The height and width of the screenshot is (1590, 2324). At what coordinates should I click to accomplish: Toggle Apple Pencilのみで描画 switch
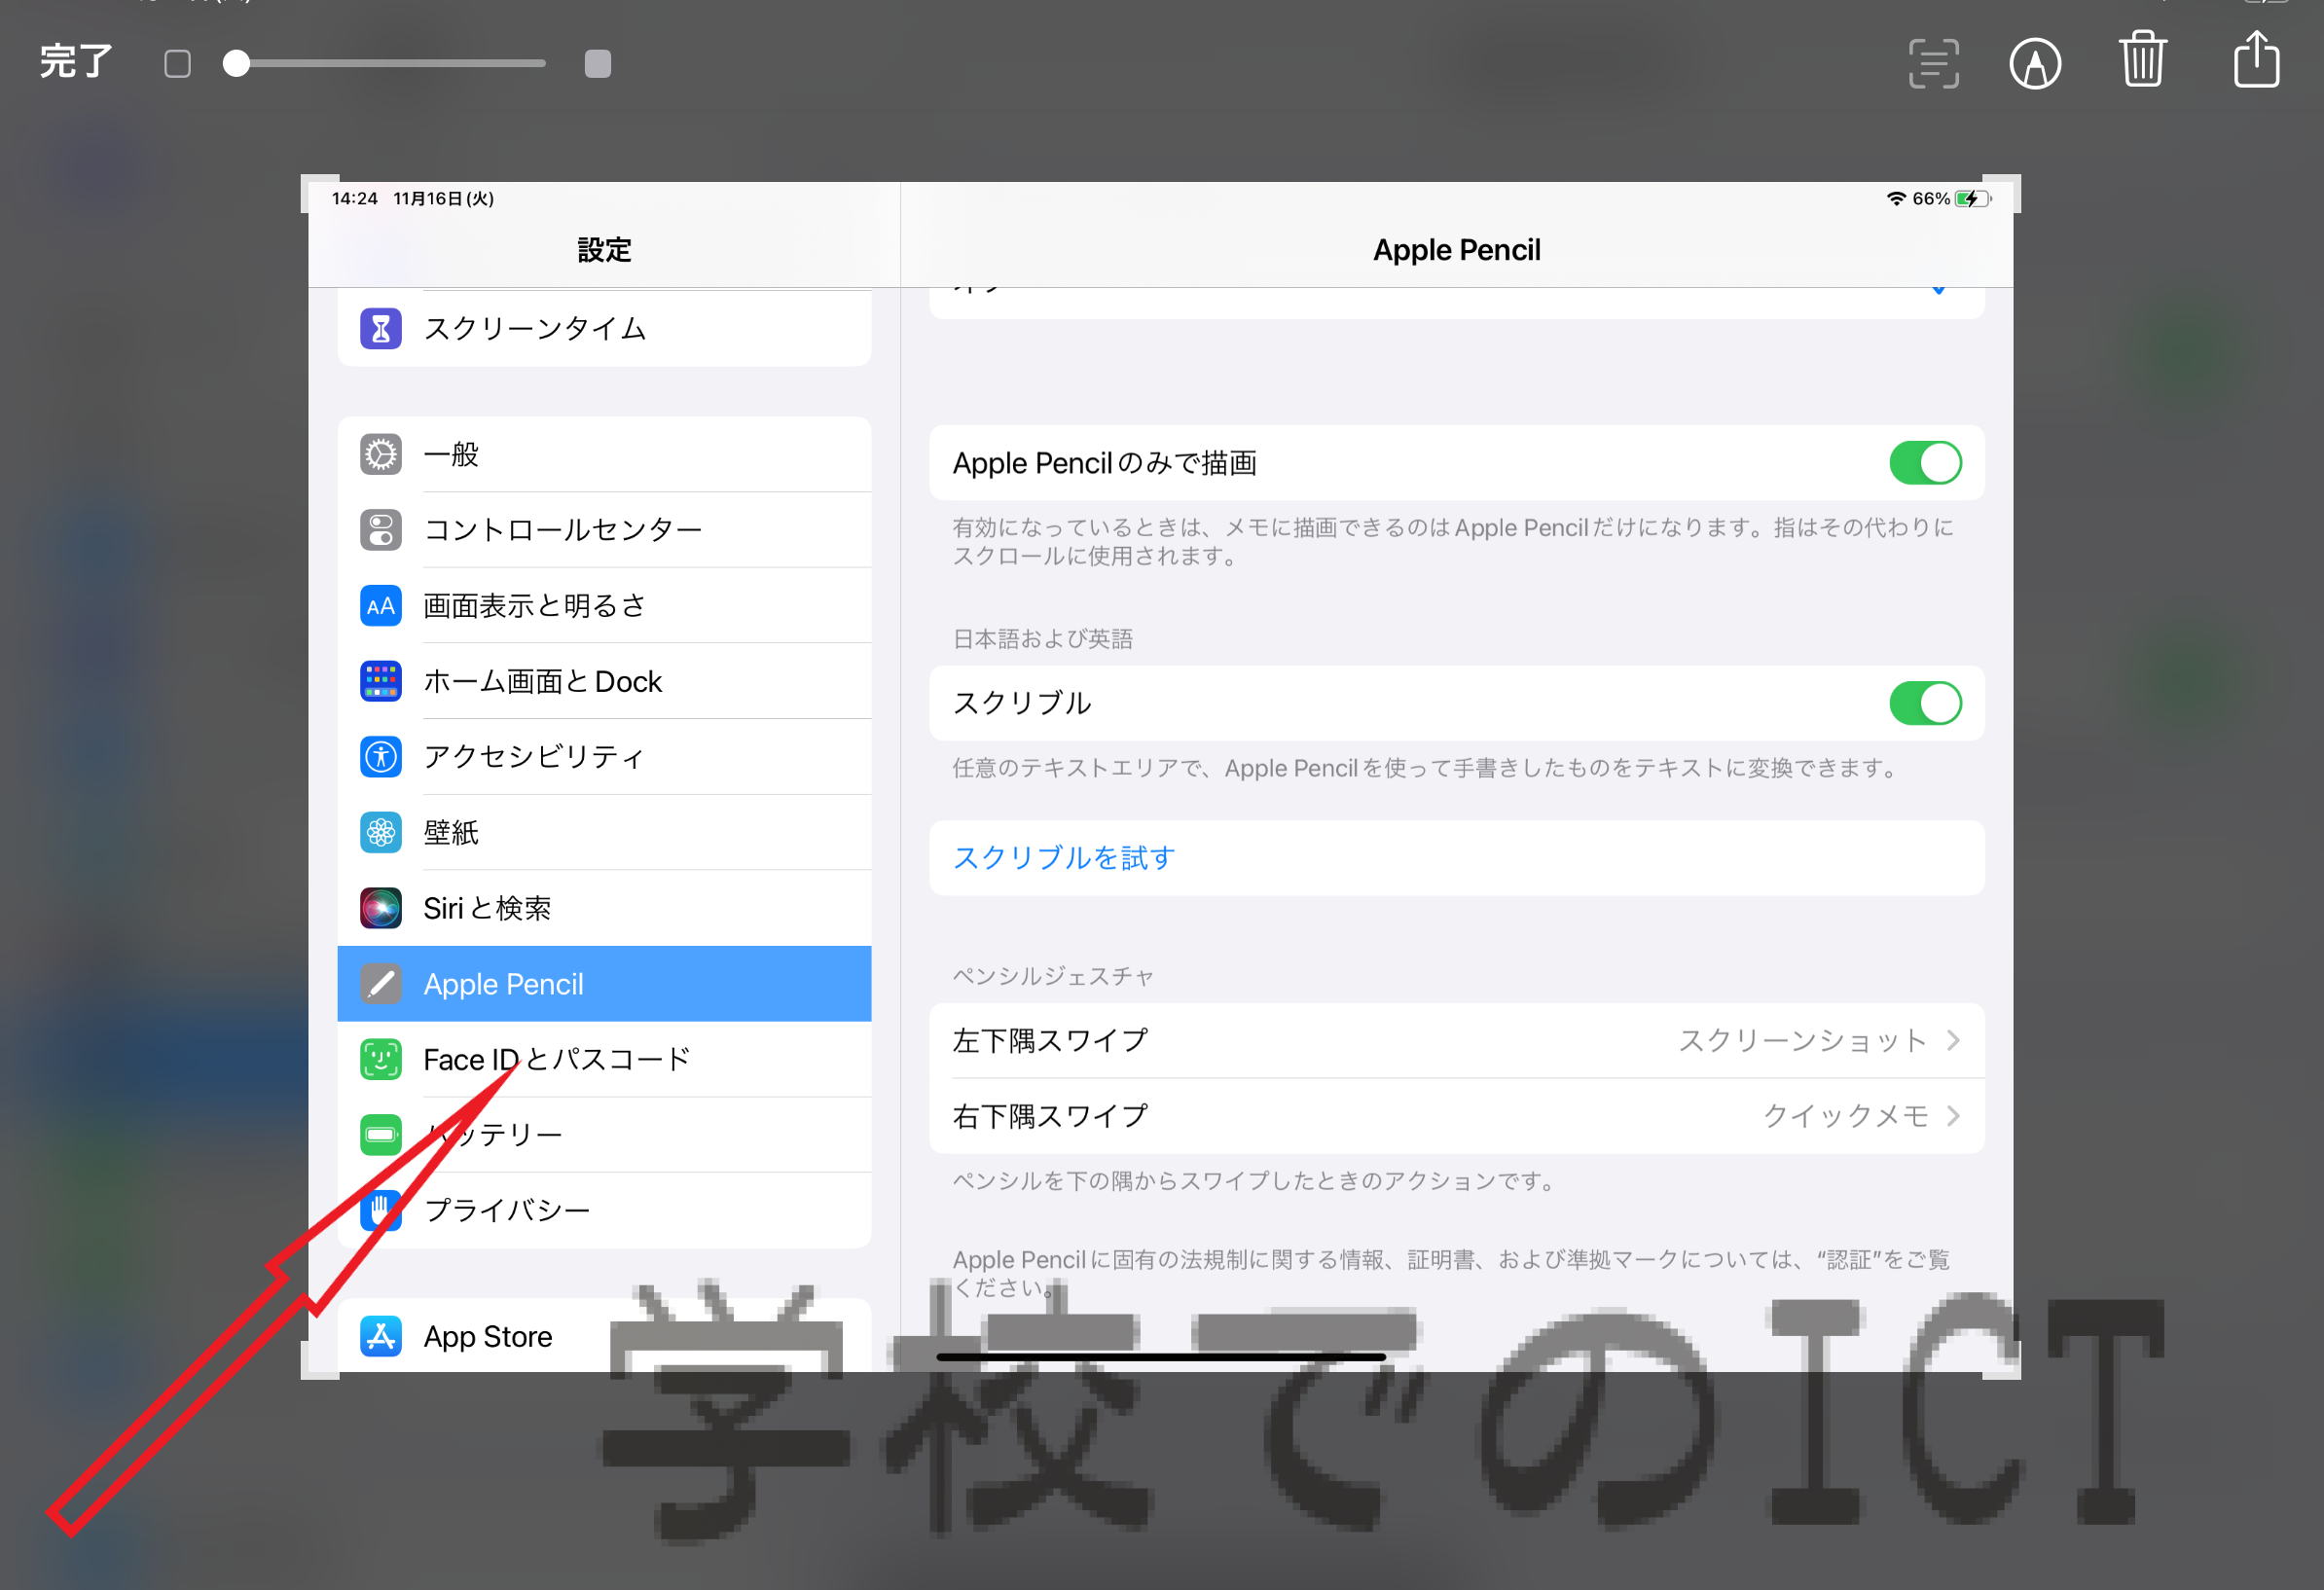[1925, 463]
